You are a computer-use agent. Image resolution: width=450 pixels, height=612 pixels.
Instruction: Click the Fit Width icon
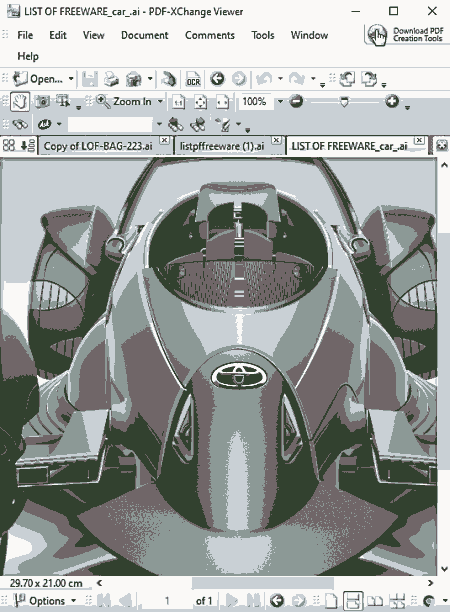click(x=222, y=102)
